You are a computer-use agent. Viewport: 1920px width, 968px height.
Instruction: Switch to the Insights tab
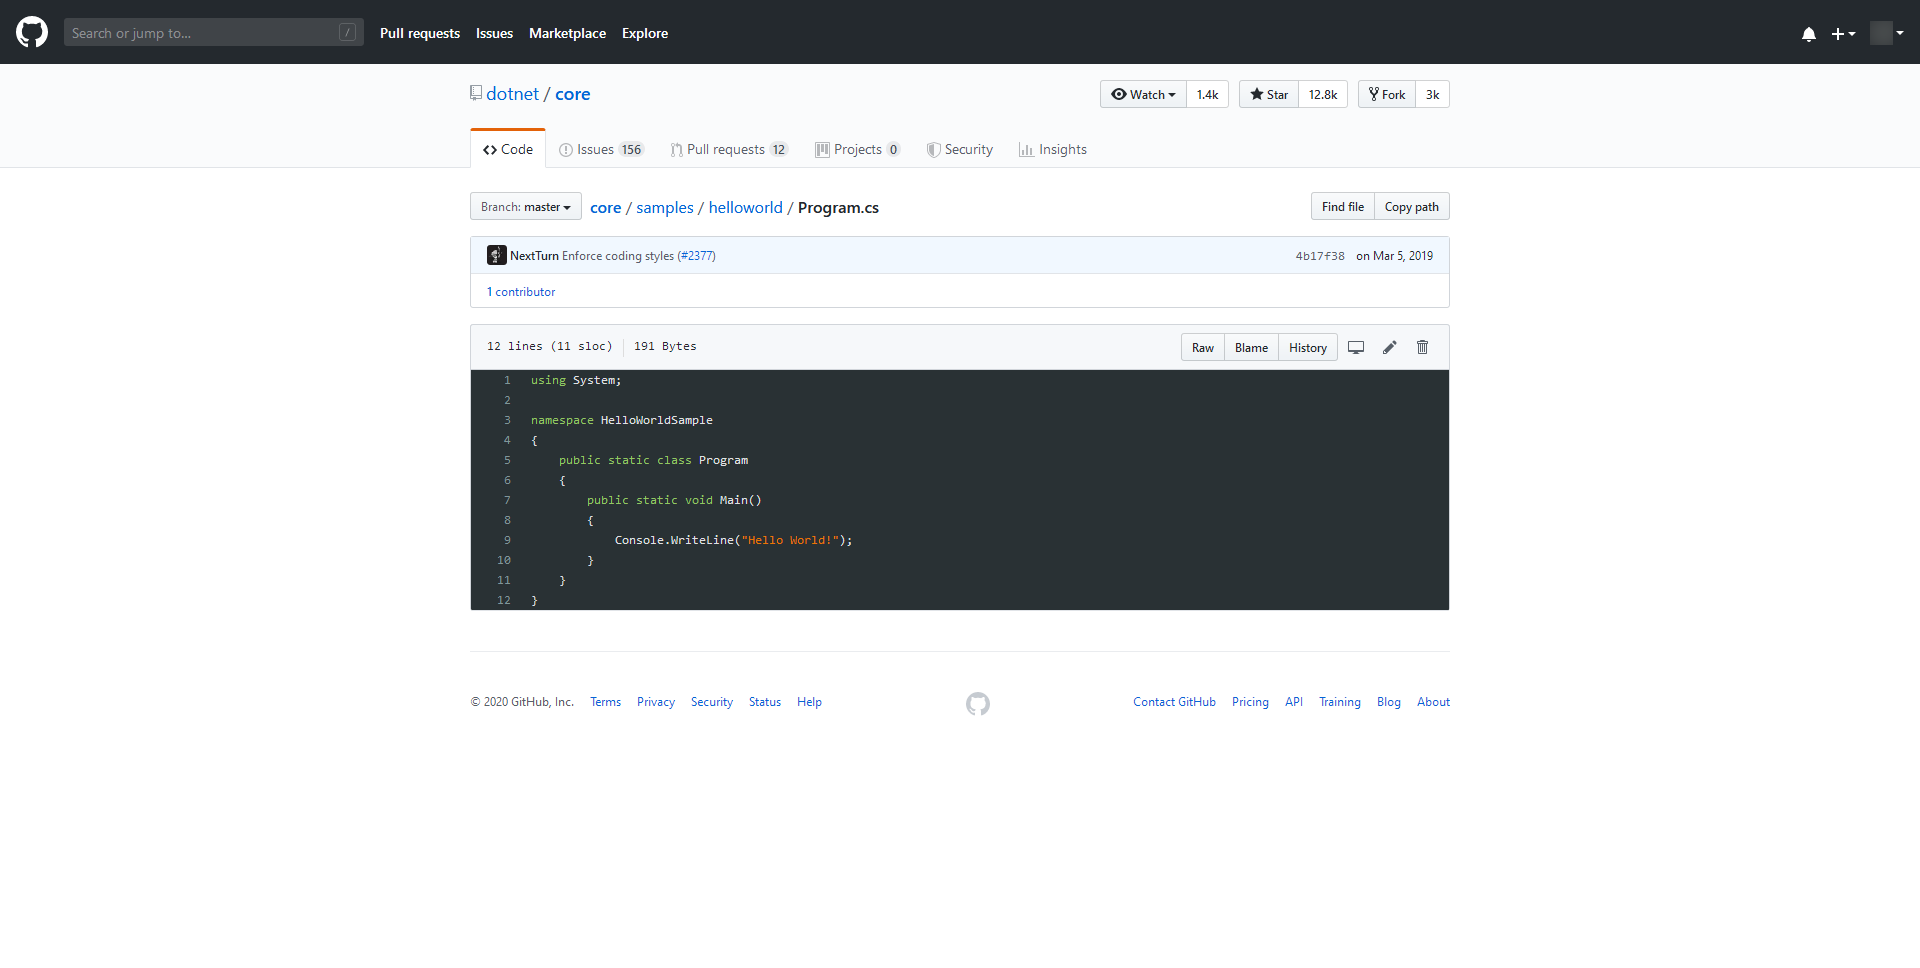pos(1053,149)
